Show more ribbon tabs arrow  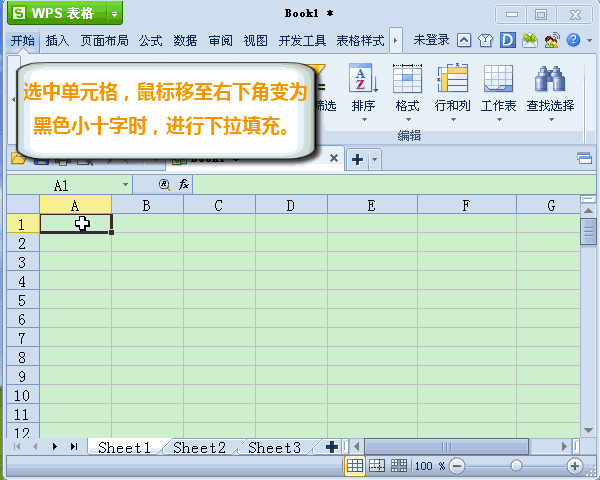point(396,40)
